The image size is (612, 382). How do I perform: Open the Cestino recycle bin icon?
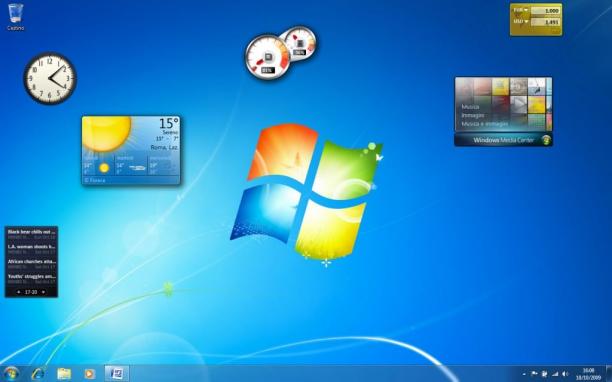click(x=16, y=16)
